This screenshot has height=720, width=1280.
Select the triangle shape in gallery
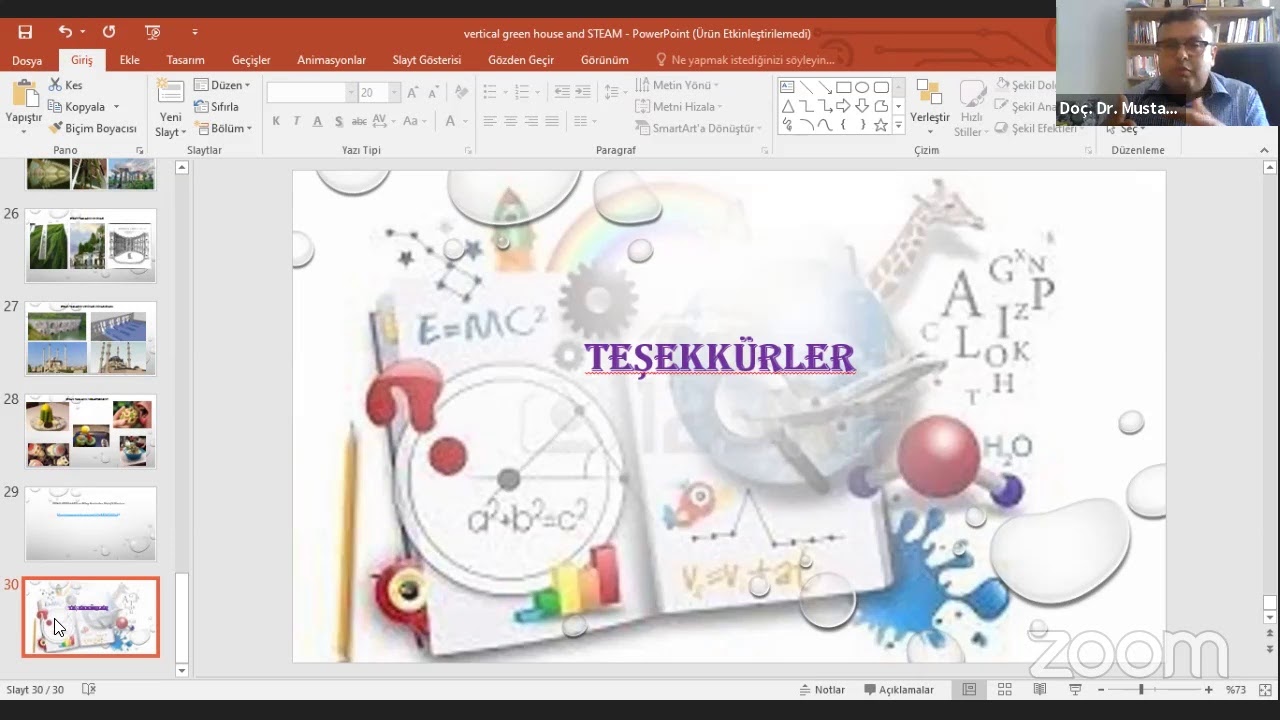(787, 106)
